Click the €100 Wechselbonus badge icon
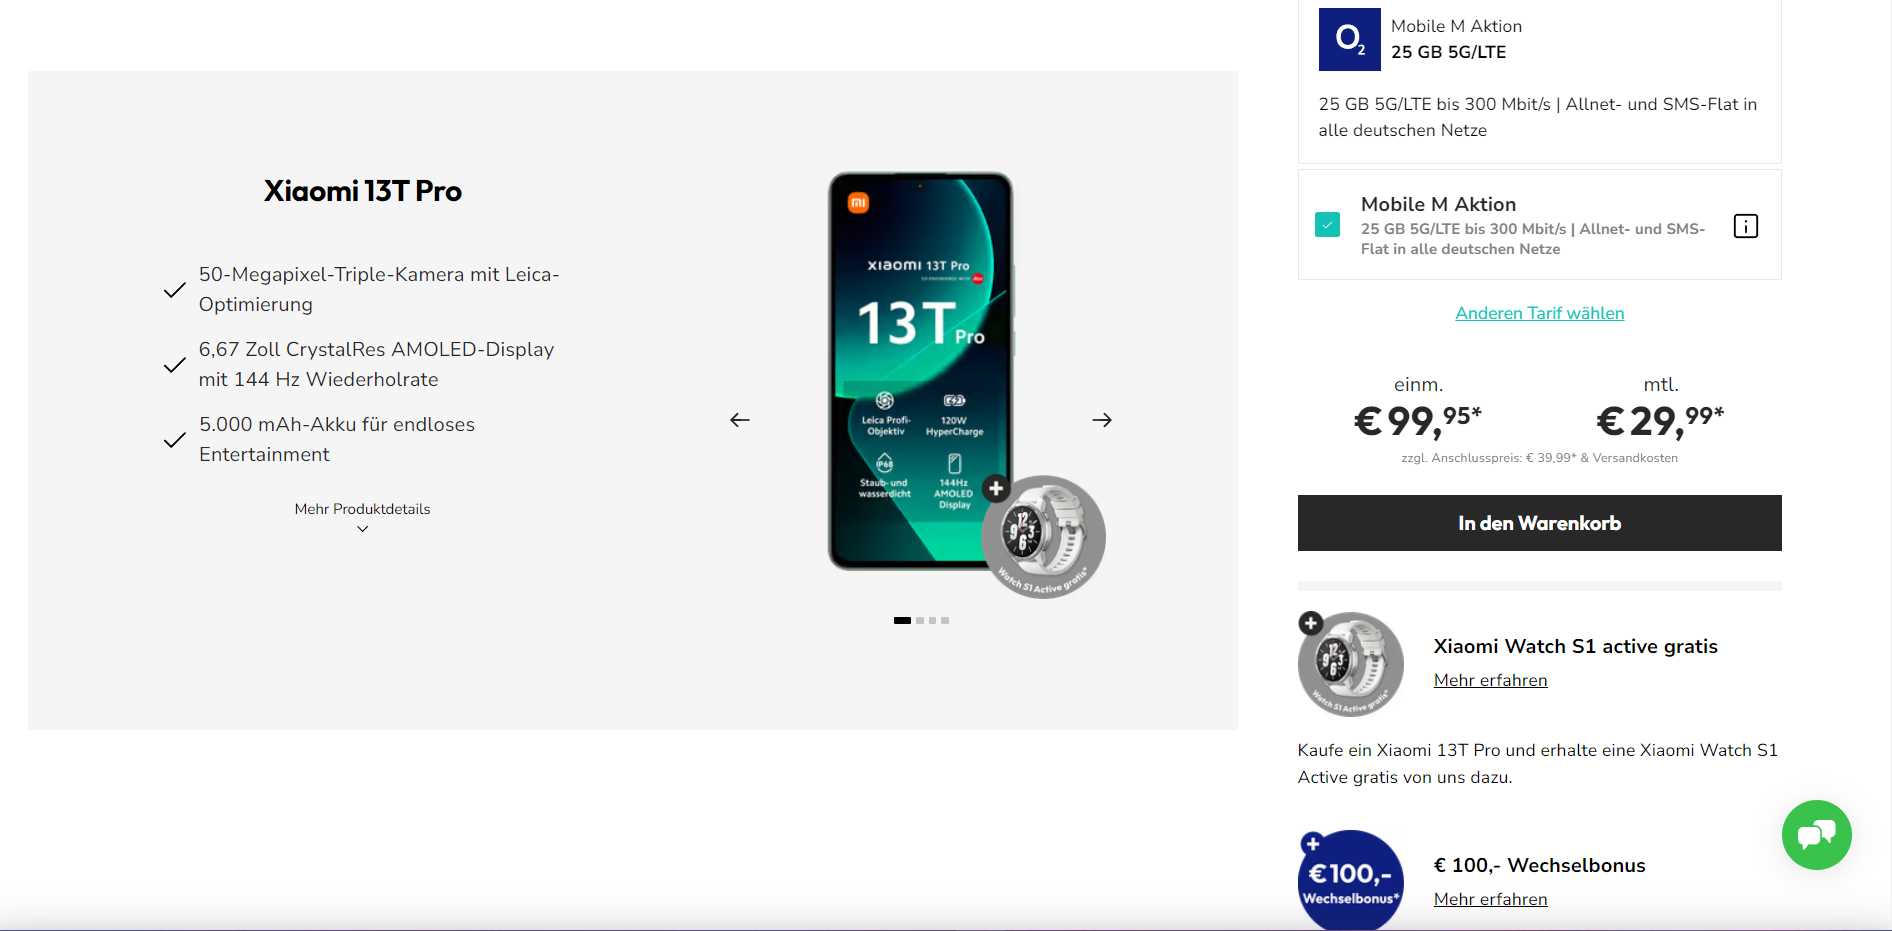 point(1350,880)
